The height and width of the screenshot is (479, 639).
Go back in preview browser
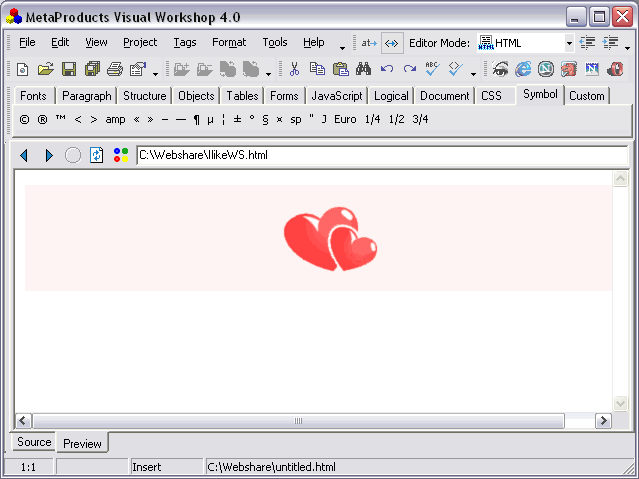pos(24,155)
